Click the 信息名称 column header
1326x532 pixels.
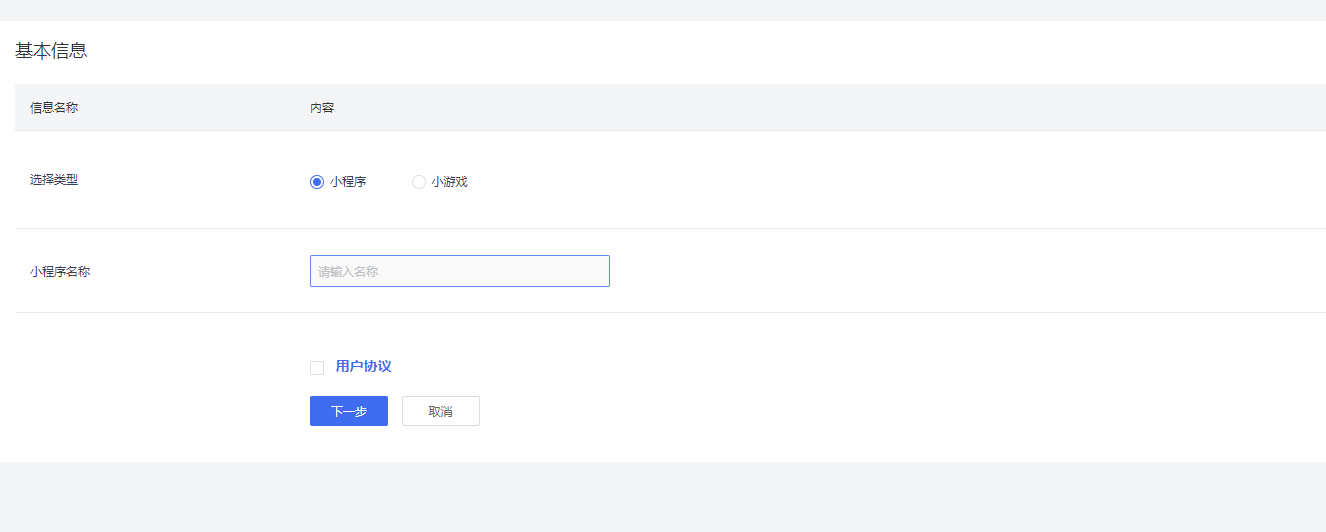(54, 108)
